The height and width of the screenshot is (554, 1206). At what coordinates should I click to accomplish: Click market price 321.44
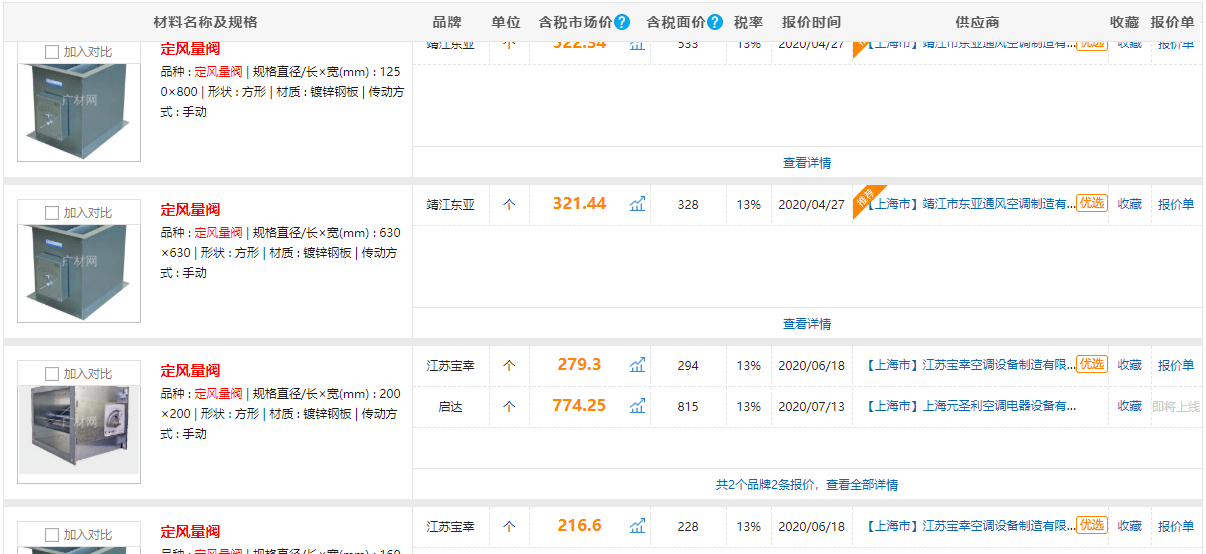579,203
